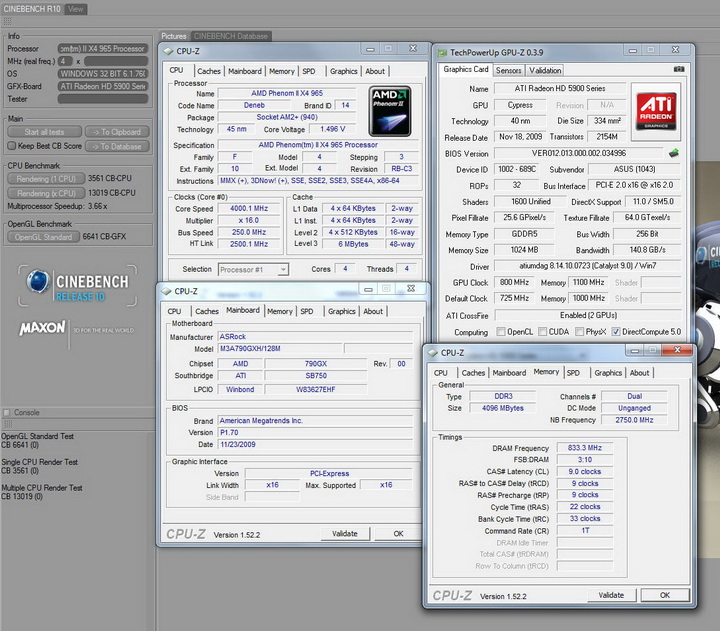Enable the Keep Best CB Score checkbox

pyautogui.click(x=10, y=146)
